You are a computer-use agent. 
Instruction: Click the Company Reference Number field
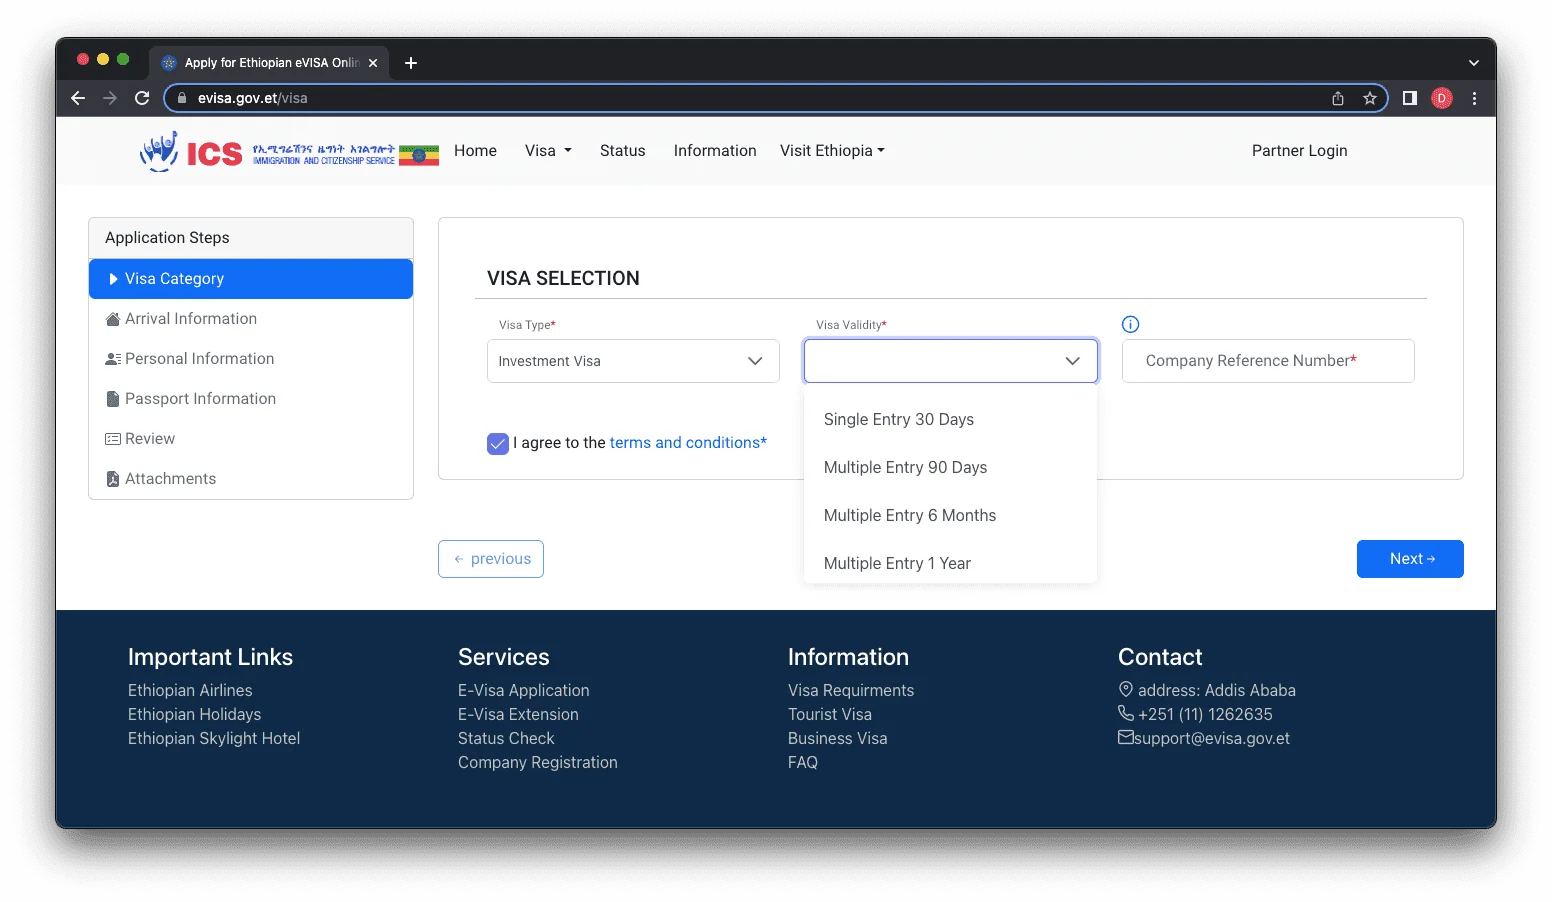point(1267,361)
